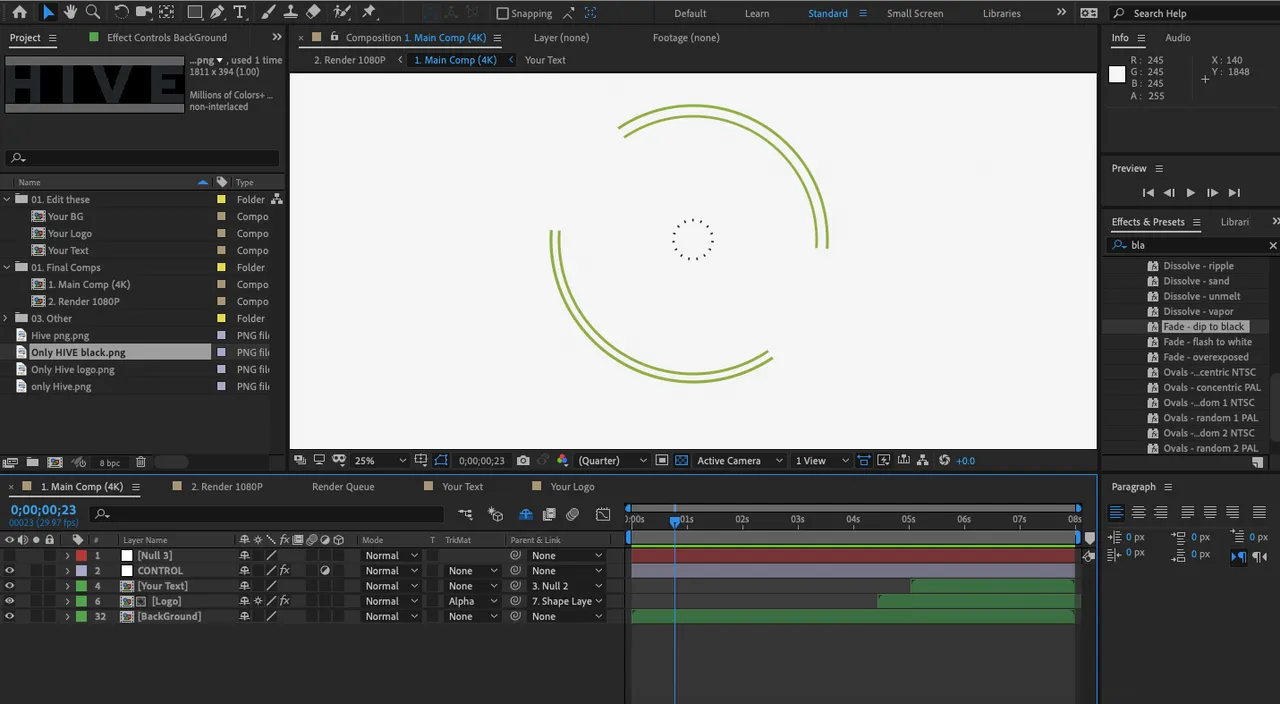
Task: Select the Puppet Pin tool
Action: point(369,12)
